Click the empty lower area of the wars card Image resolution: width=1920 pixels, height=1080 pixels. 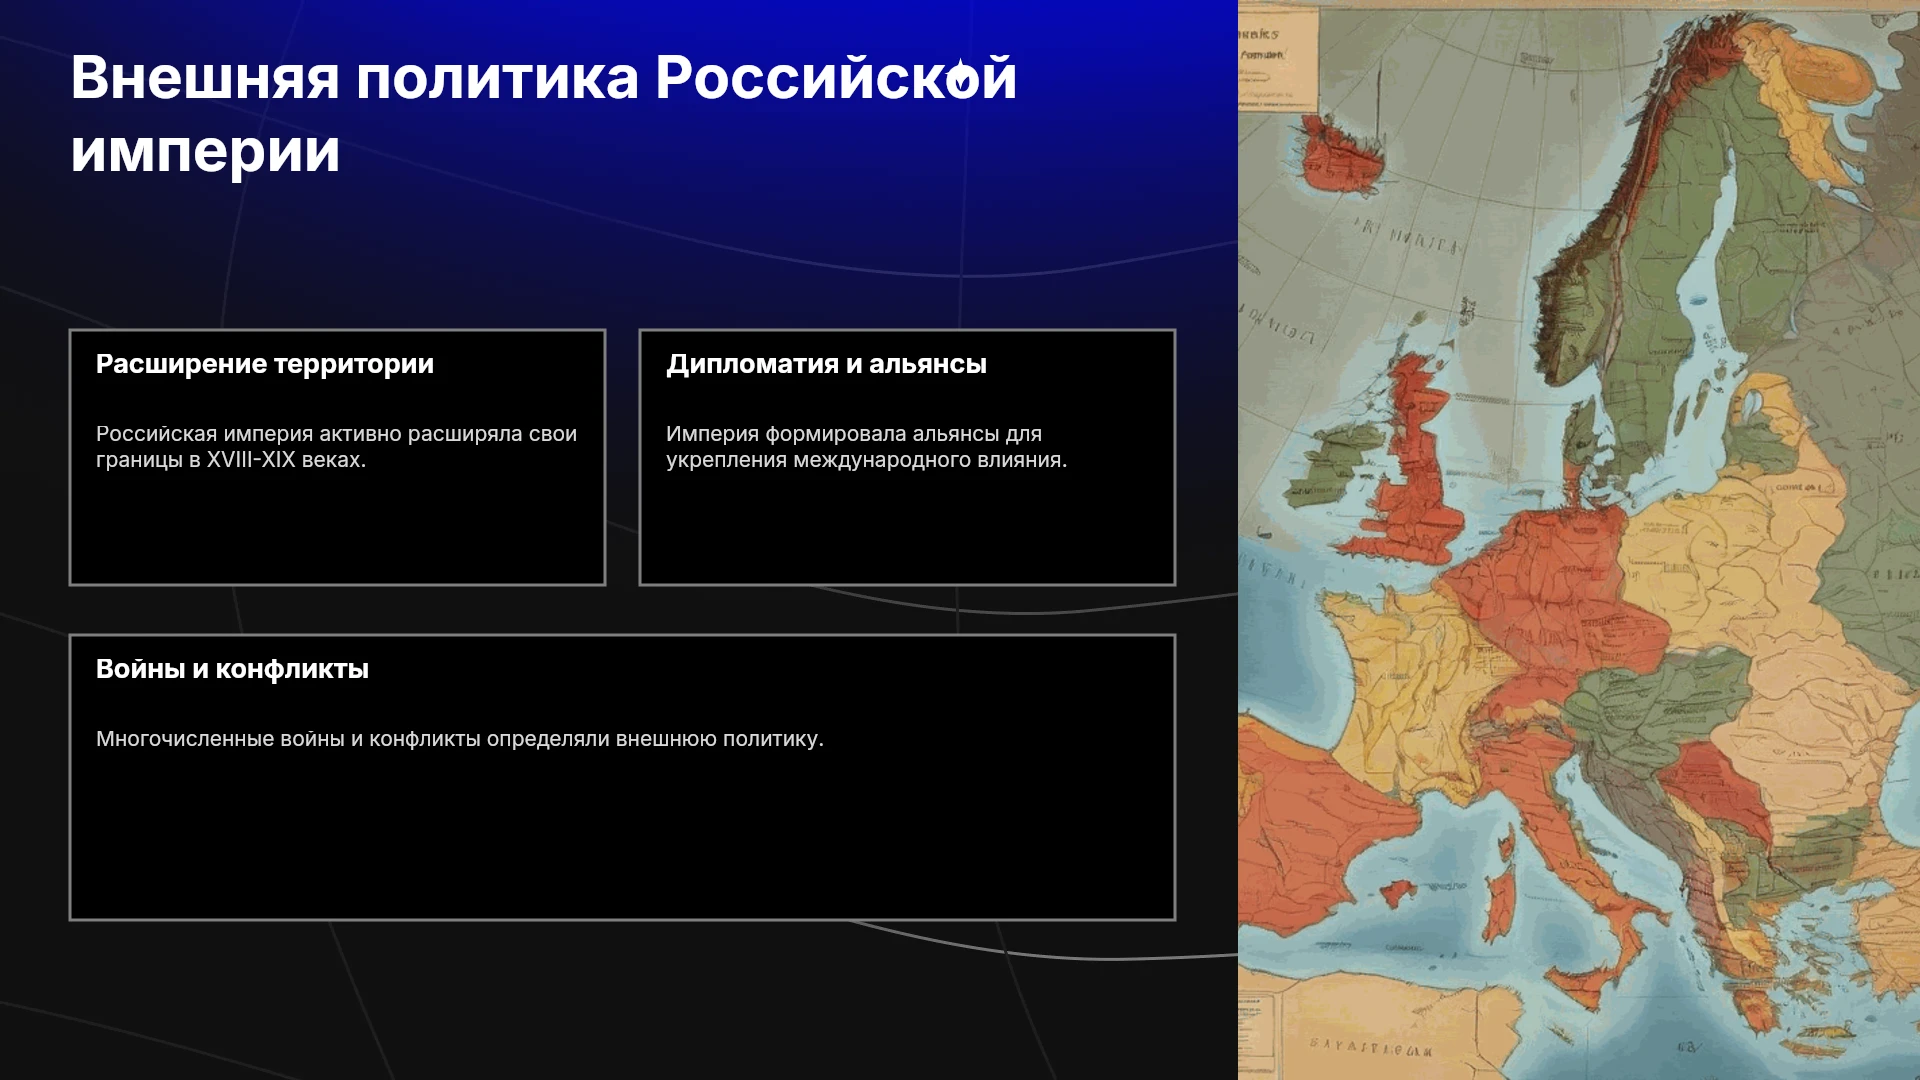(622, 840)
